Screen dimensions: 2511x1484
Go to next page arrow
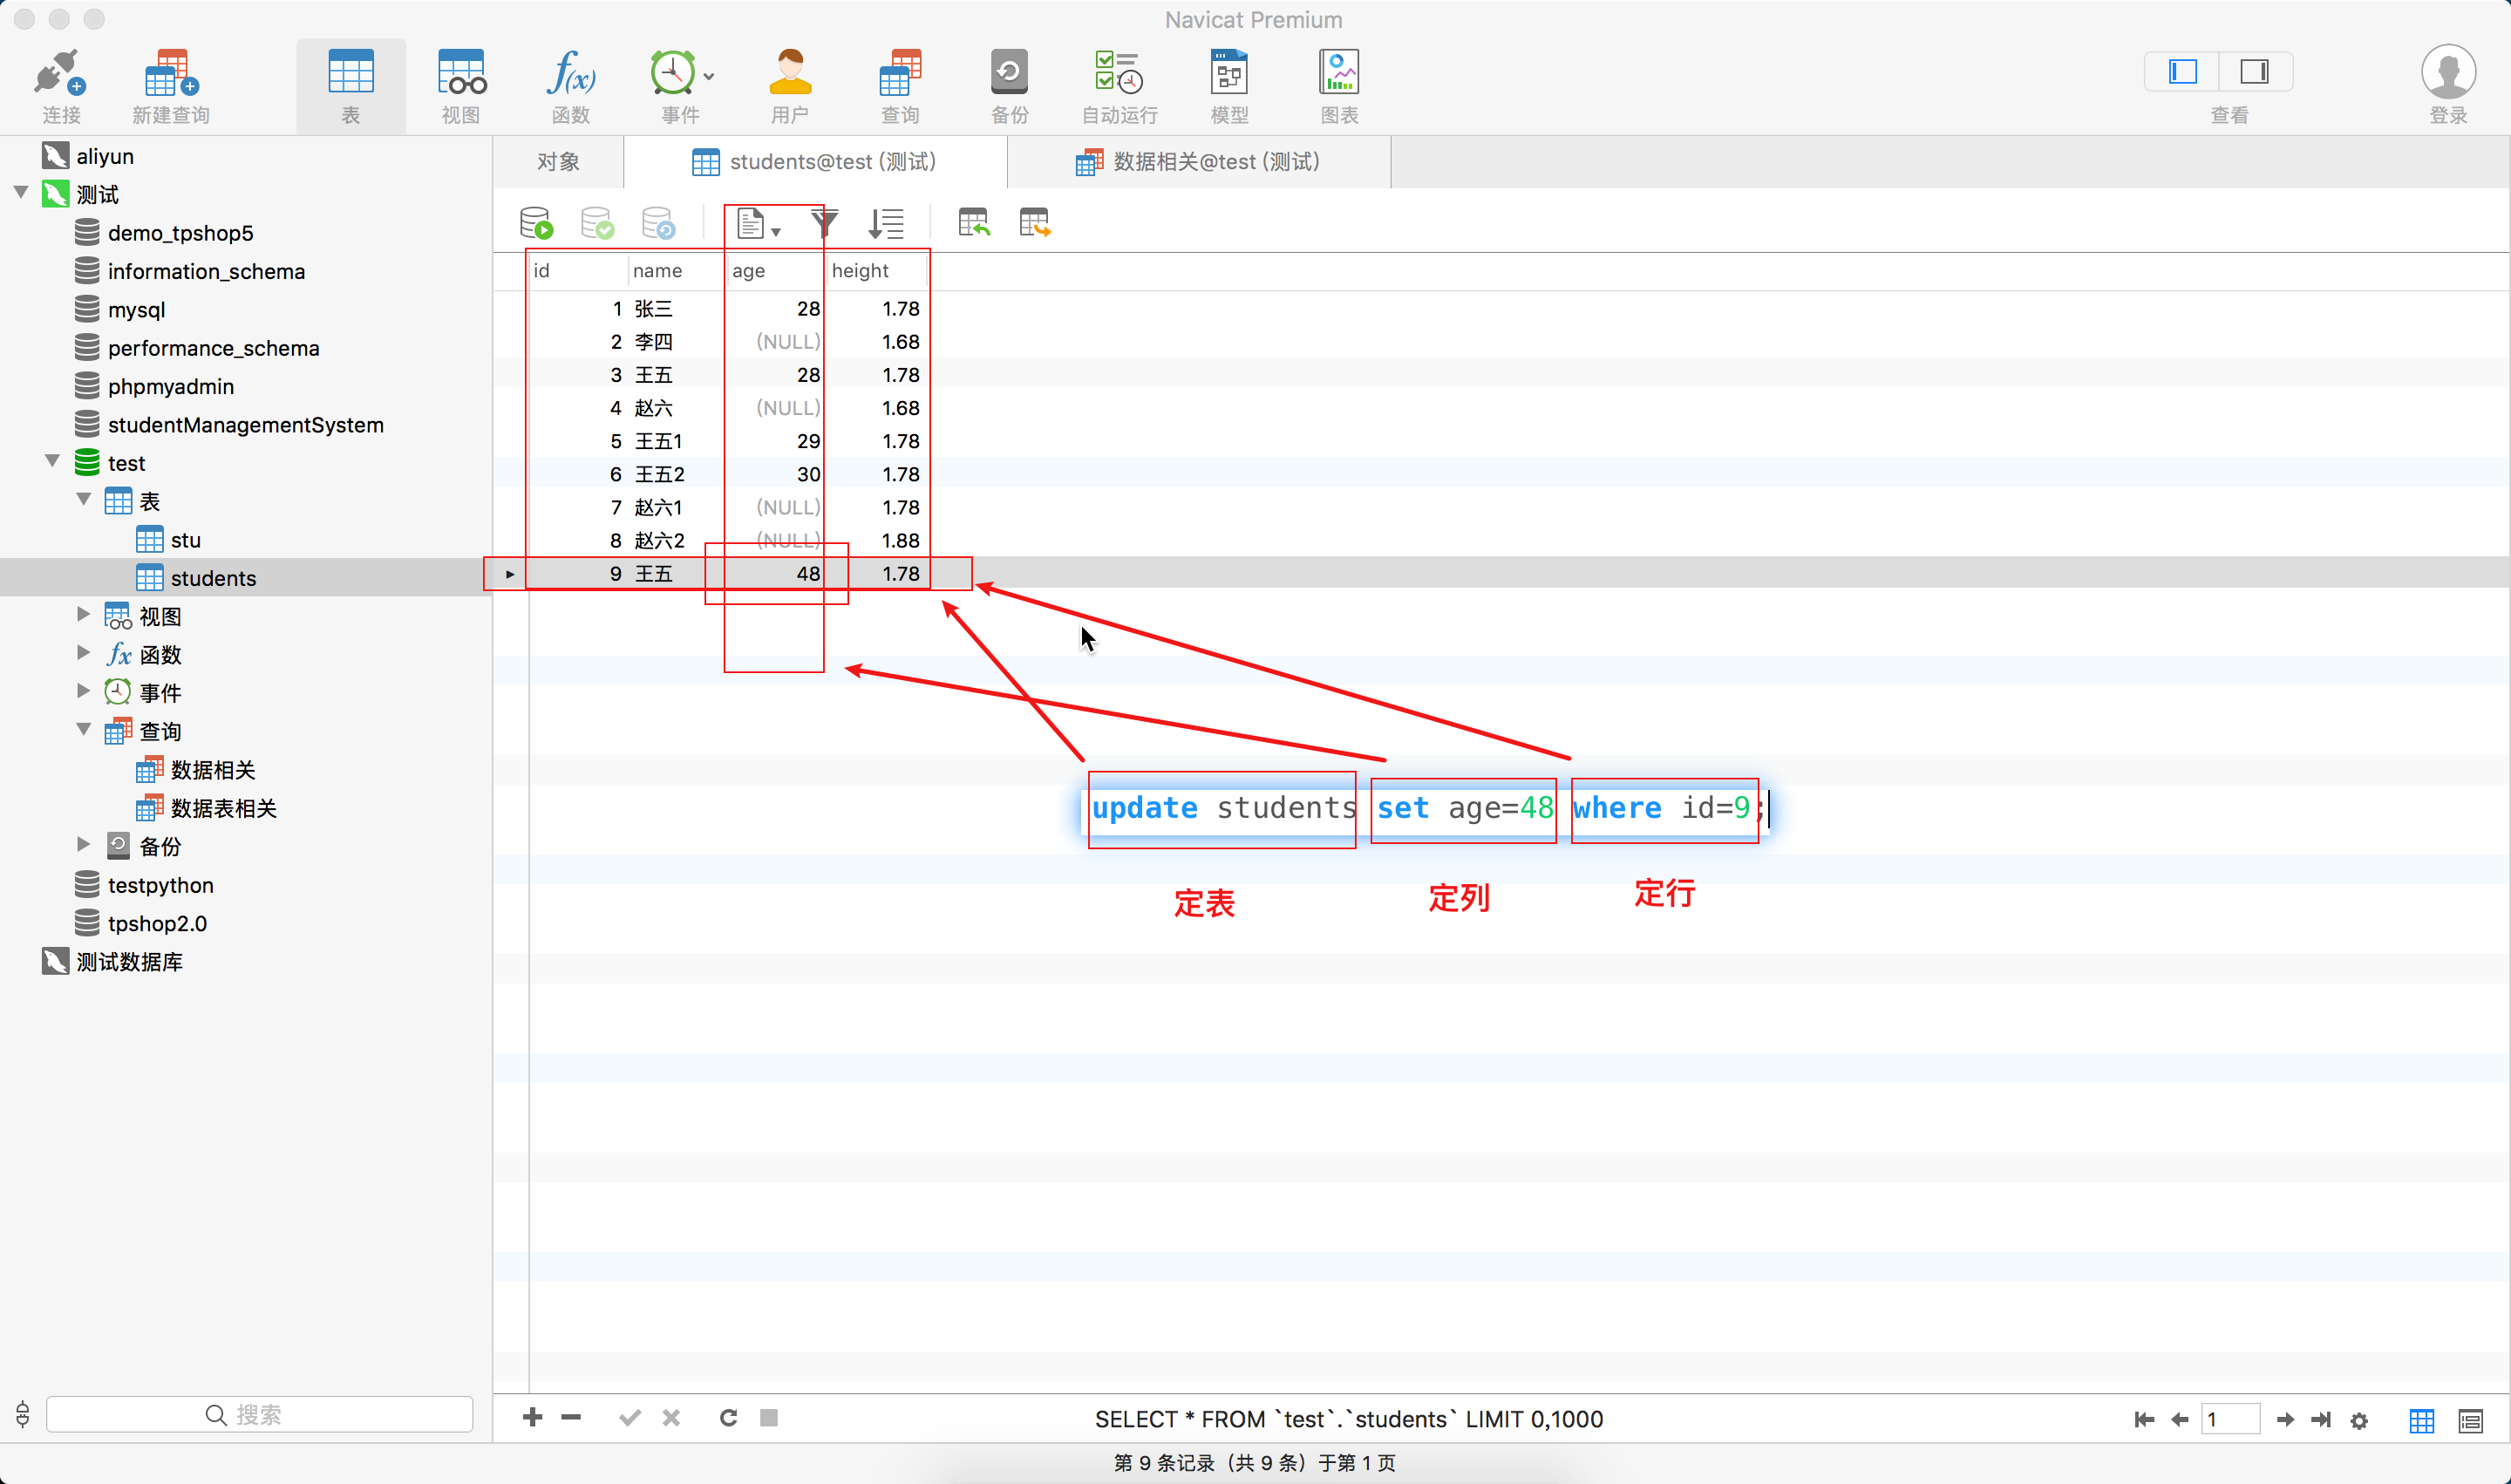coord(2284,1420)
